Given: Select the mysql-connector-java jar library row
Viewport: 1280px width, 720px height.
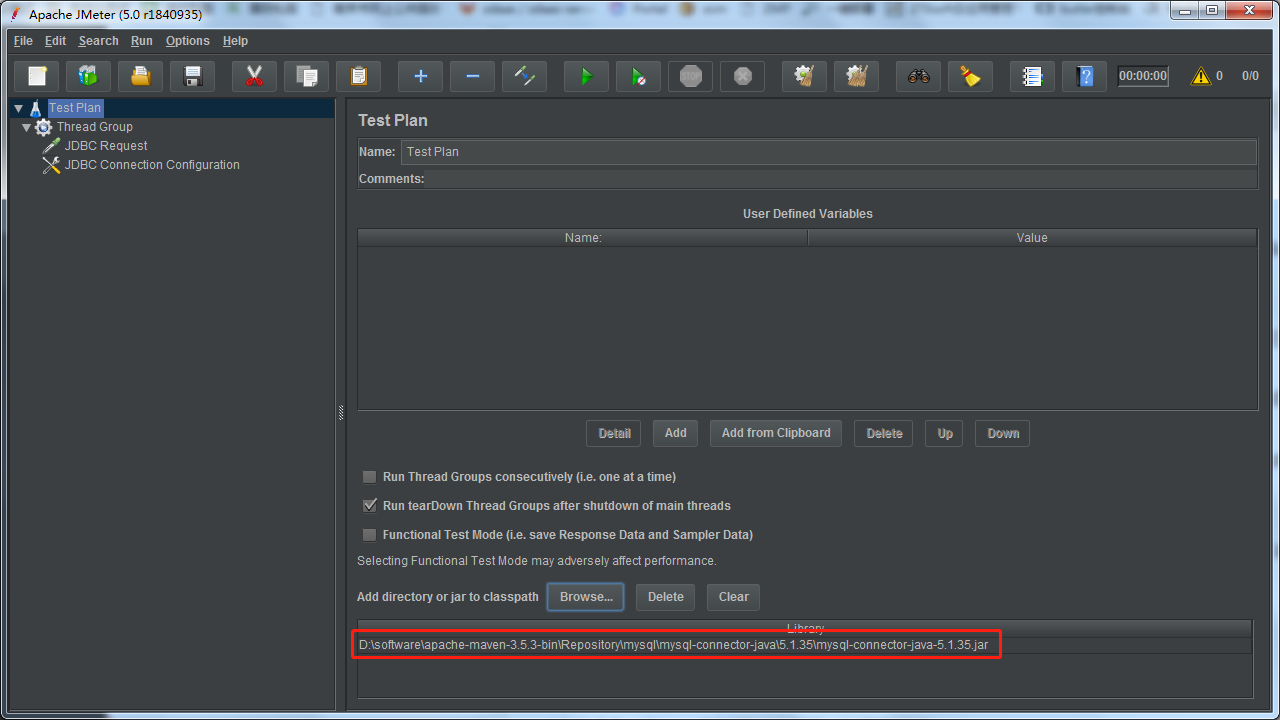Looking at the screenshot, I should (805, 645).
